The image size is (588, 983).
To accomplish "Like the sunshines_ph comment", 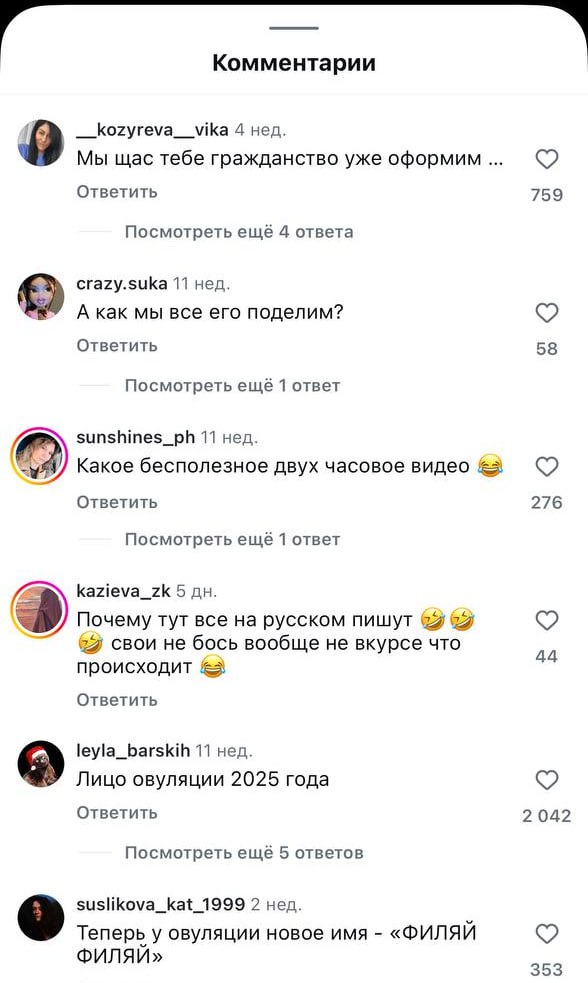I will coord(547,466).
